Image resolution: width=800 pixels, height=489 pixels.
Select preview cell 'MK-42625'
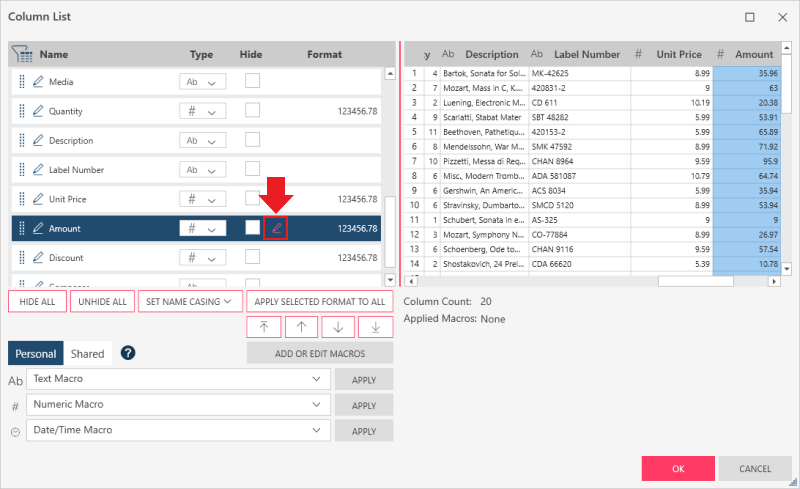click(x=580, y=73)
